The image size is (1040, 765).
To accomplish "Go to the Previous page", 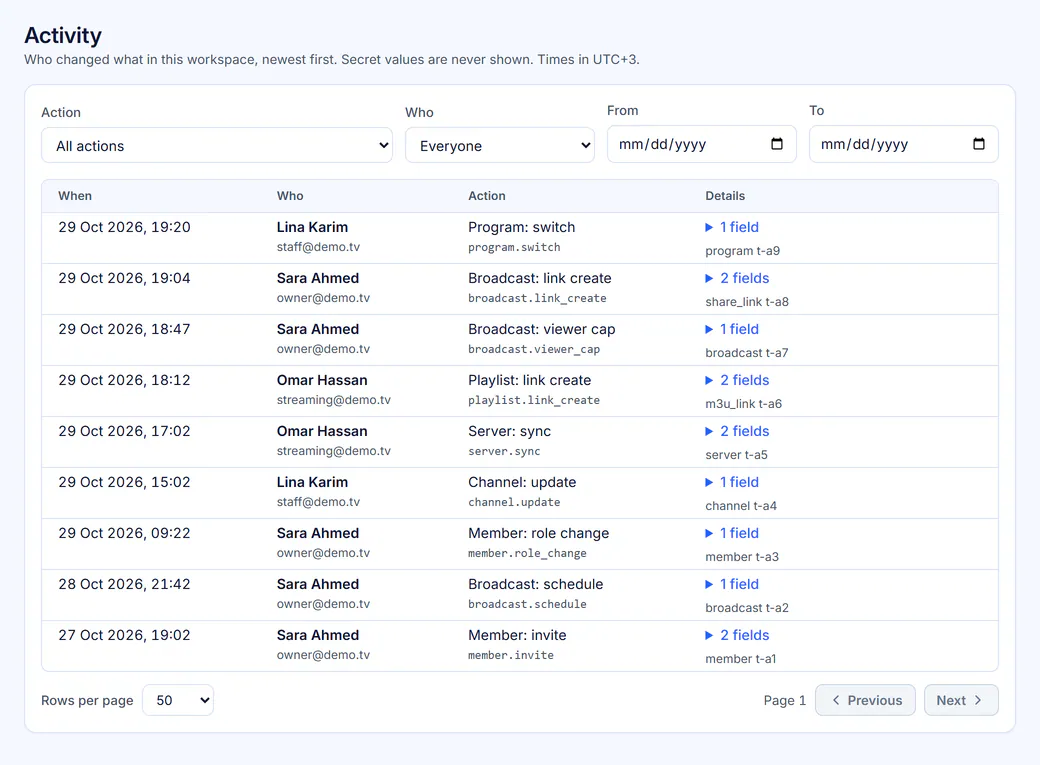I will pyautogui.click(x=866, y=700).
